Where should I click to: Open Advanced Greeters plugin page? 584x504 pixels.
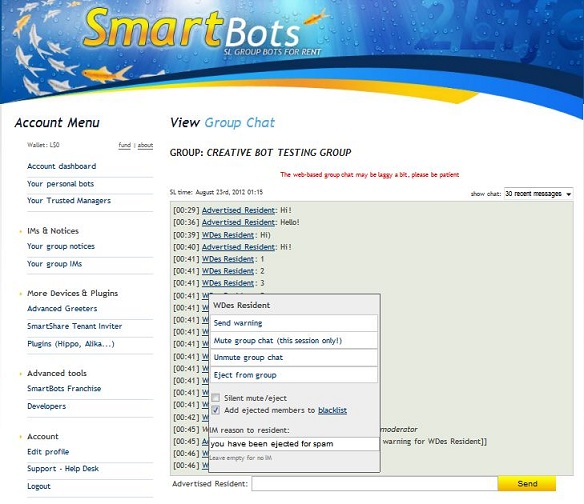(62, 308)
